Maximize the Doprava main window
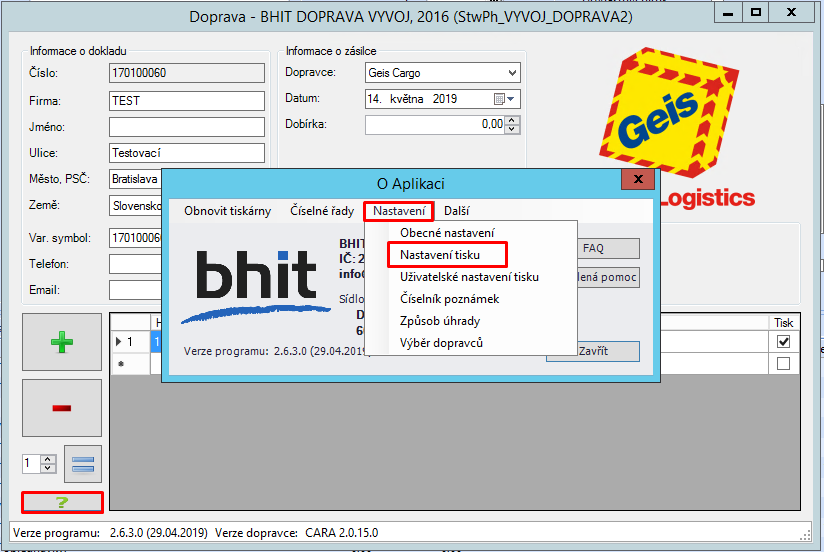 (756, 13)
